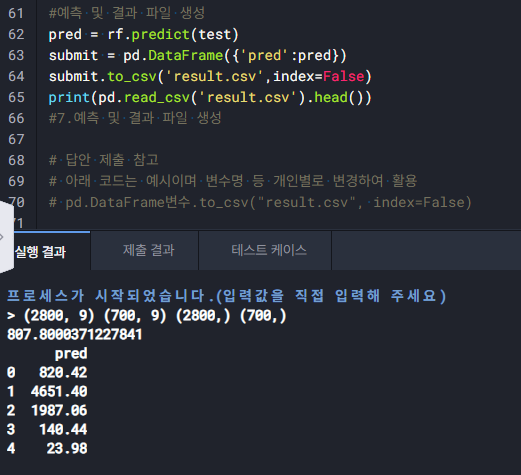
Task: Click the False keyword in index=False
Action: (x=343, y=77)
